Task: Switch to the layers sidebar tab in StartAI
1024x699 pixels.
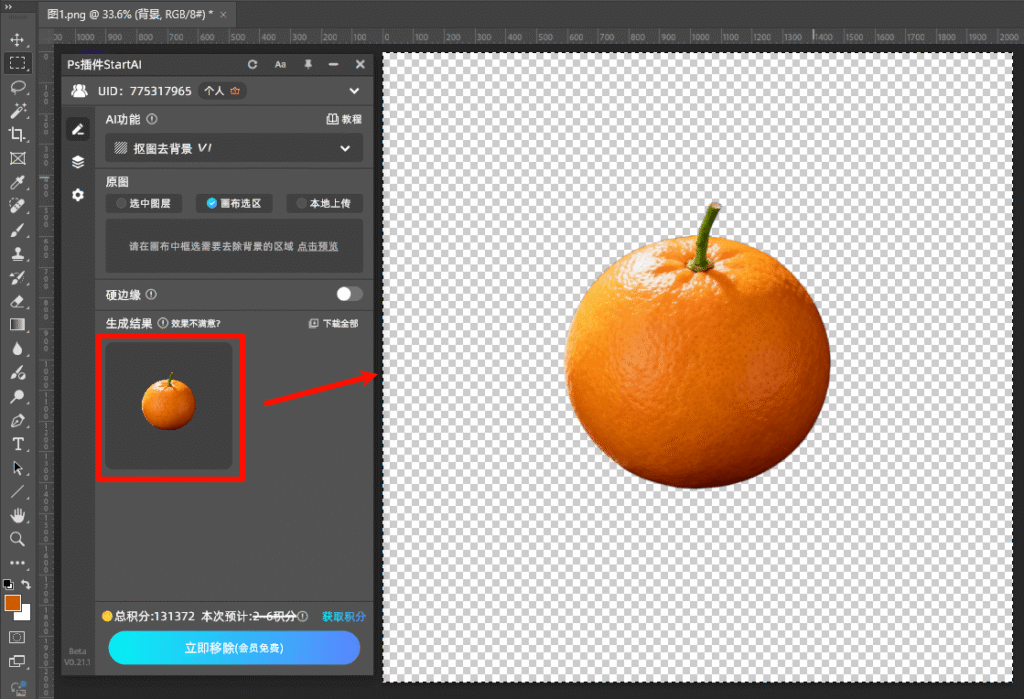Action: coord(78,162)
